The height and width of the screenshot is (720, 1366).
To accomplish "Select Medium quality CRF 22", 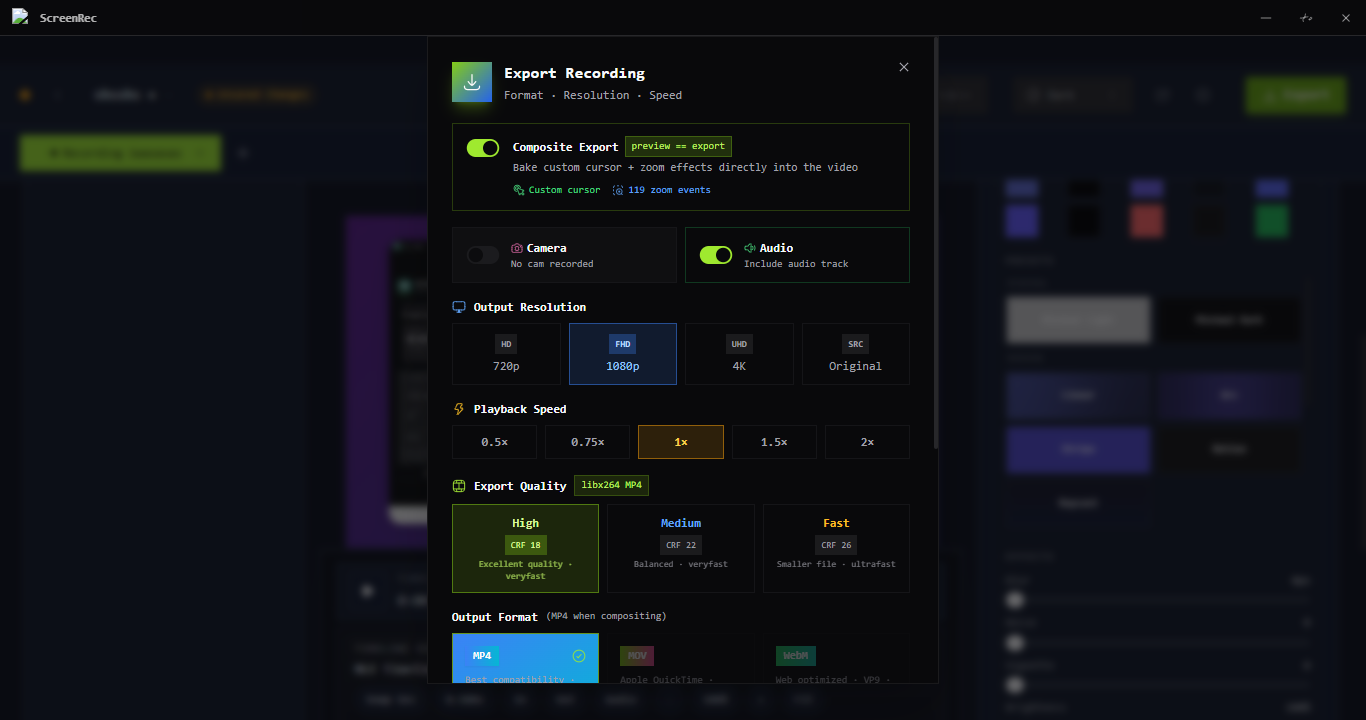I will tap(681, 548).
